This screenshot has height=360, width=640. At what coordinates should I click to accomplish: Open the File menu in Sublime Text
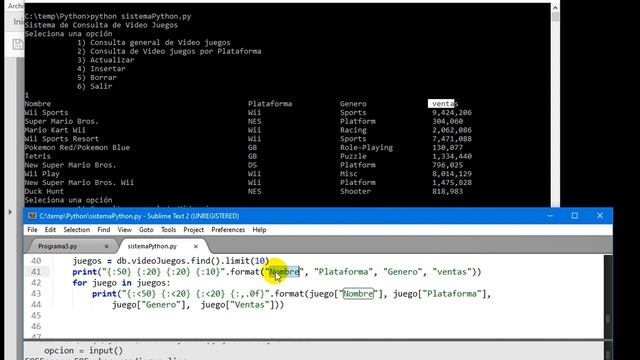click(x=32, y=230)
